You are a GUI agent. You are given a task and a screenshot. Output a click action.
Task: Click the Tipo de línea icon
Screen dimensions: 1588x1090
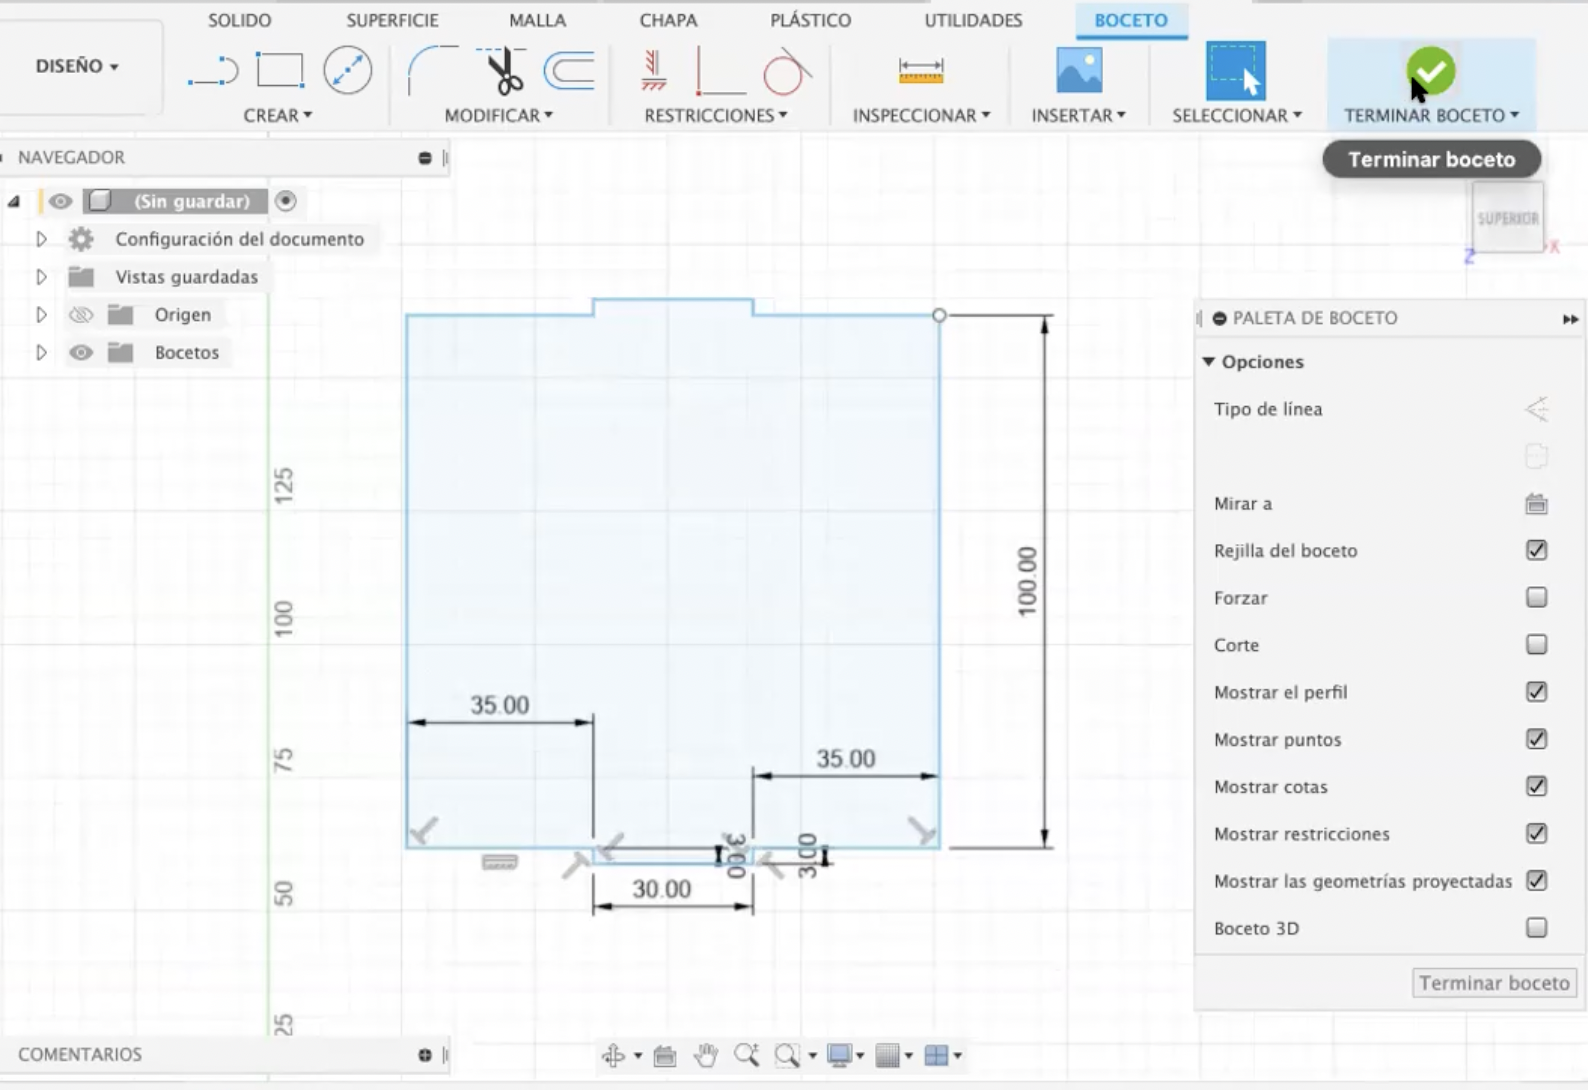[x=1536, y=409]
